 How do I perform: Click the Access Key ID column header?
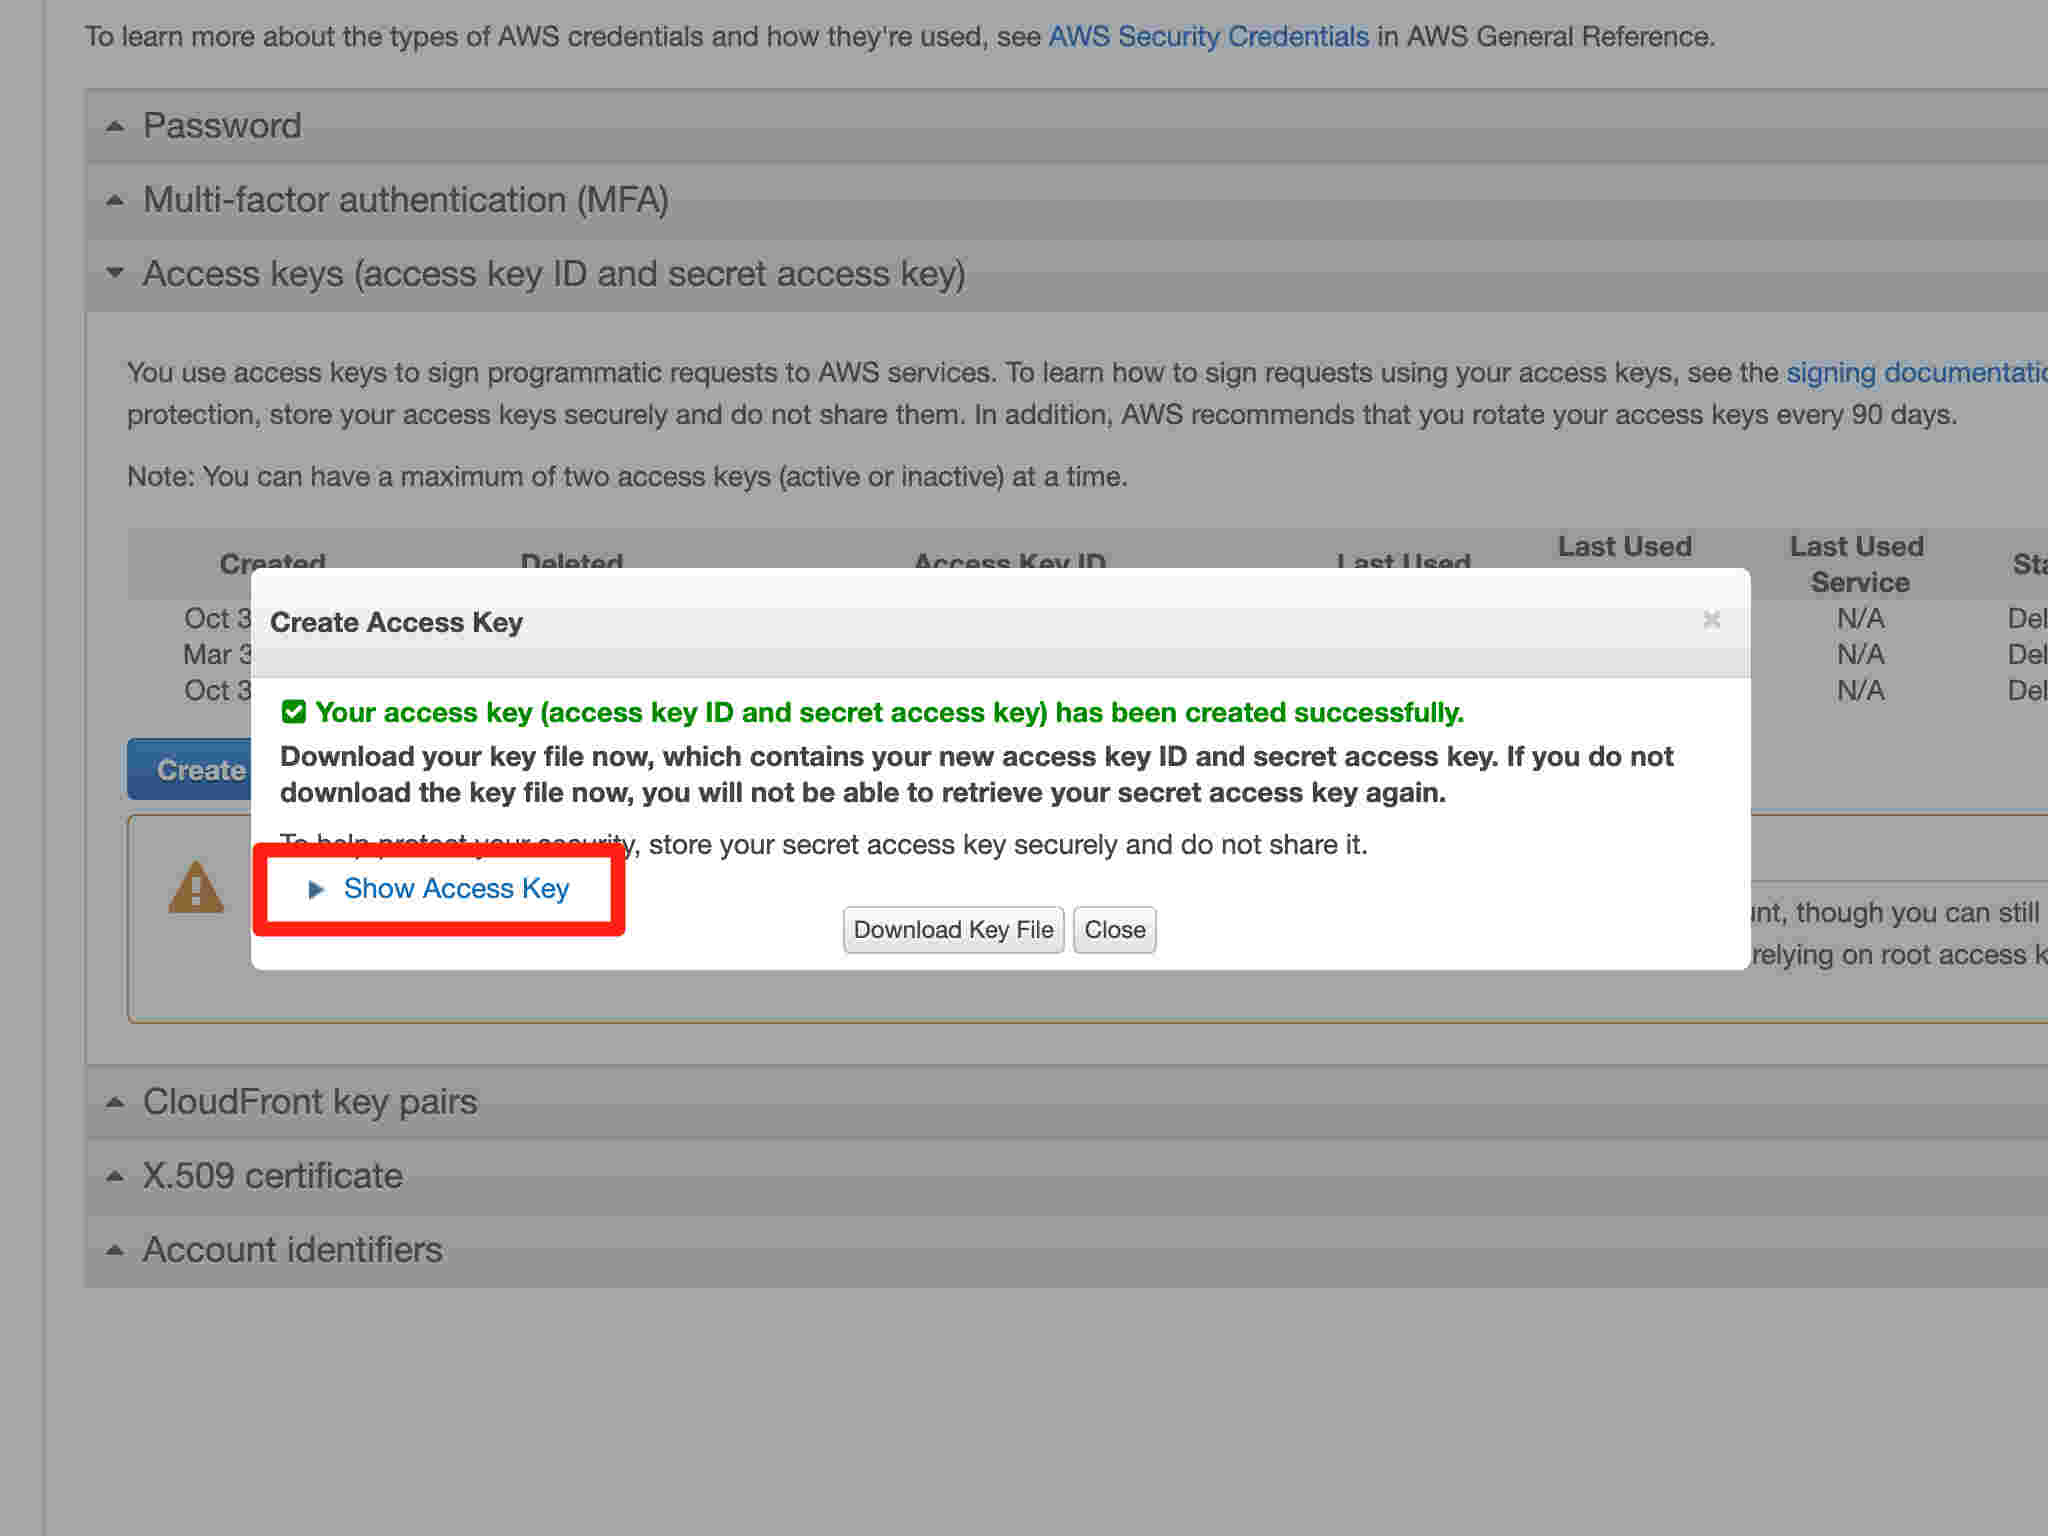click(1010, 562)
